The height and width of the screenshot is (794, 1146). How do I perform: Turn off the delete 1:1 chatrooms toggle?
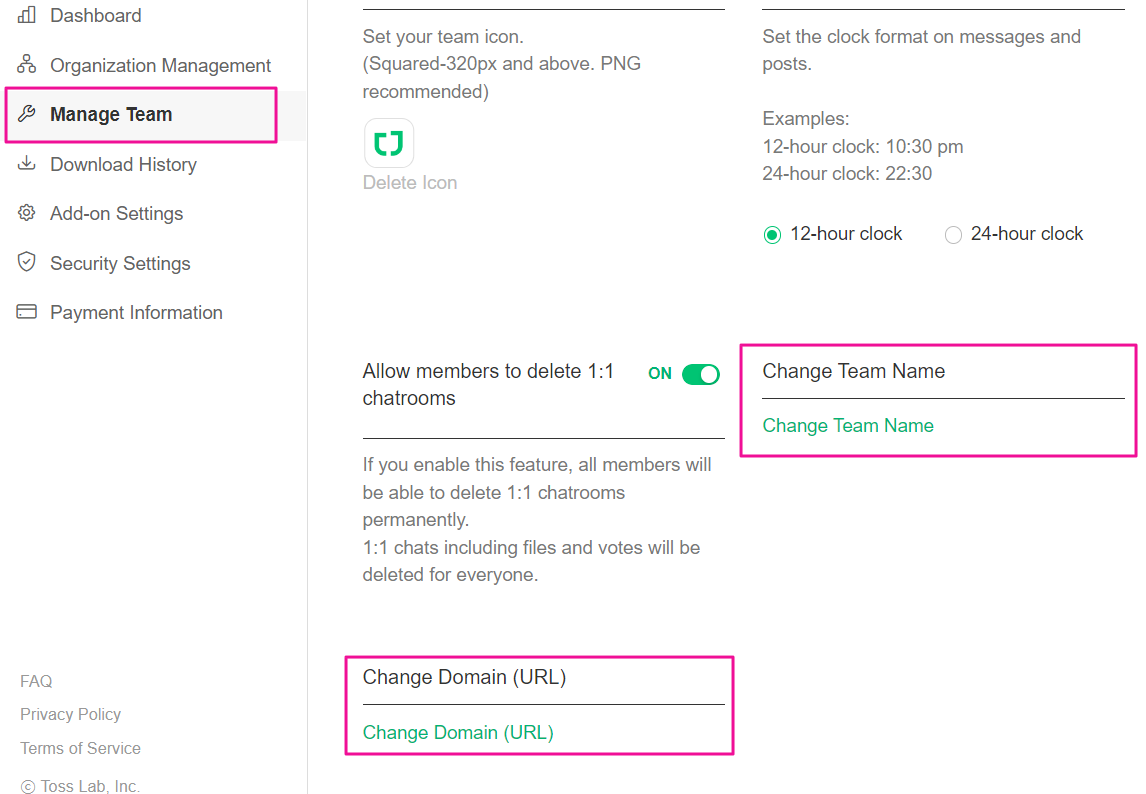[700, 374]
